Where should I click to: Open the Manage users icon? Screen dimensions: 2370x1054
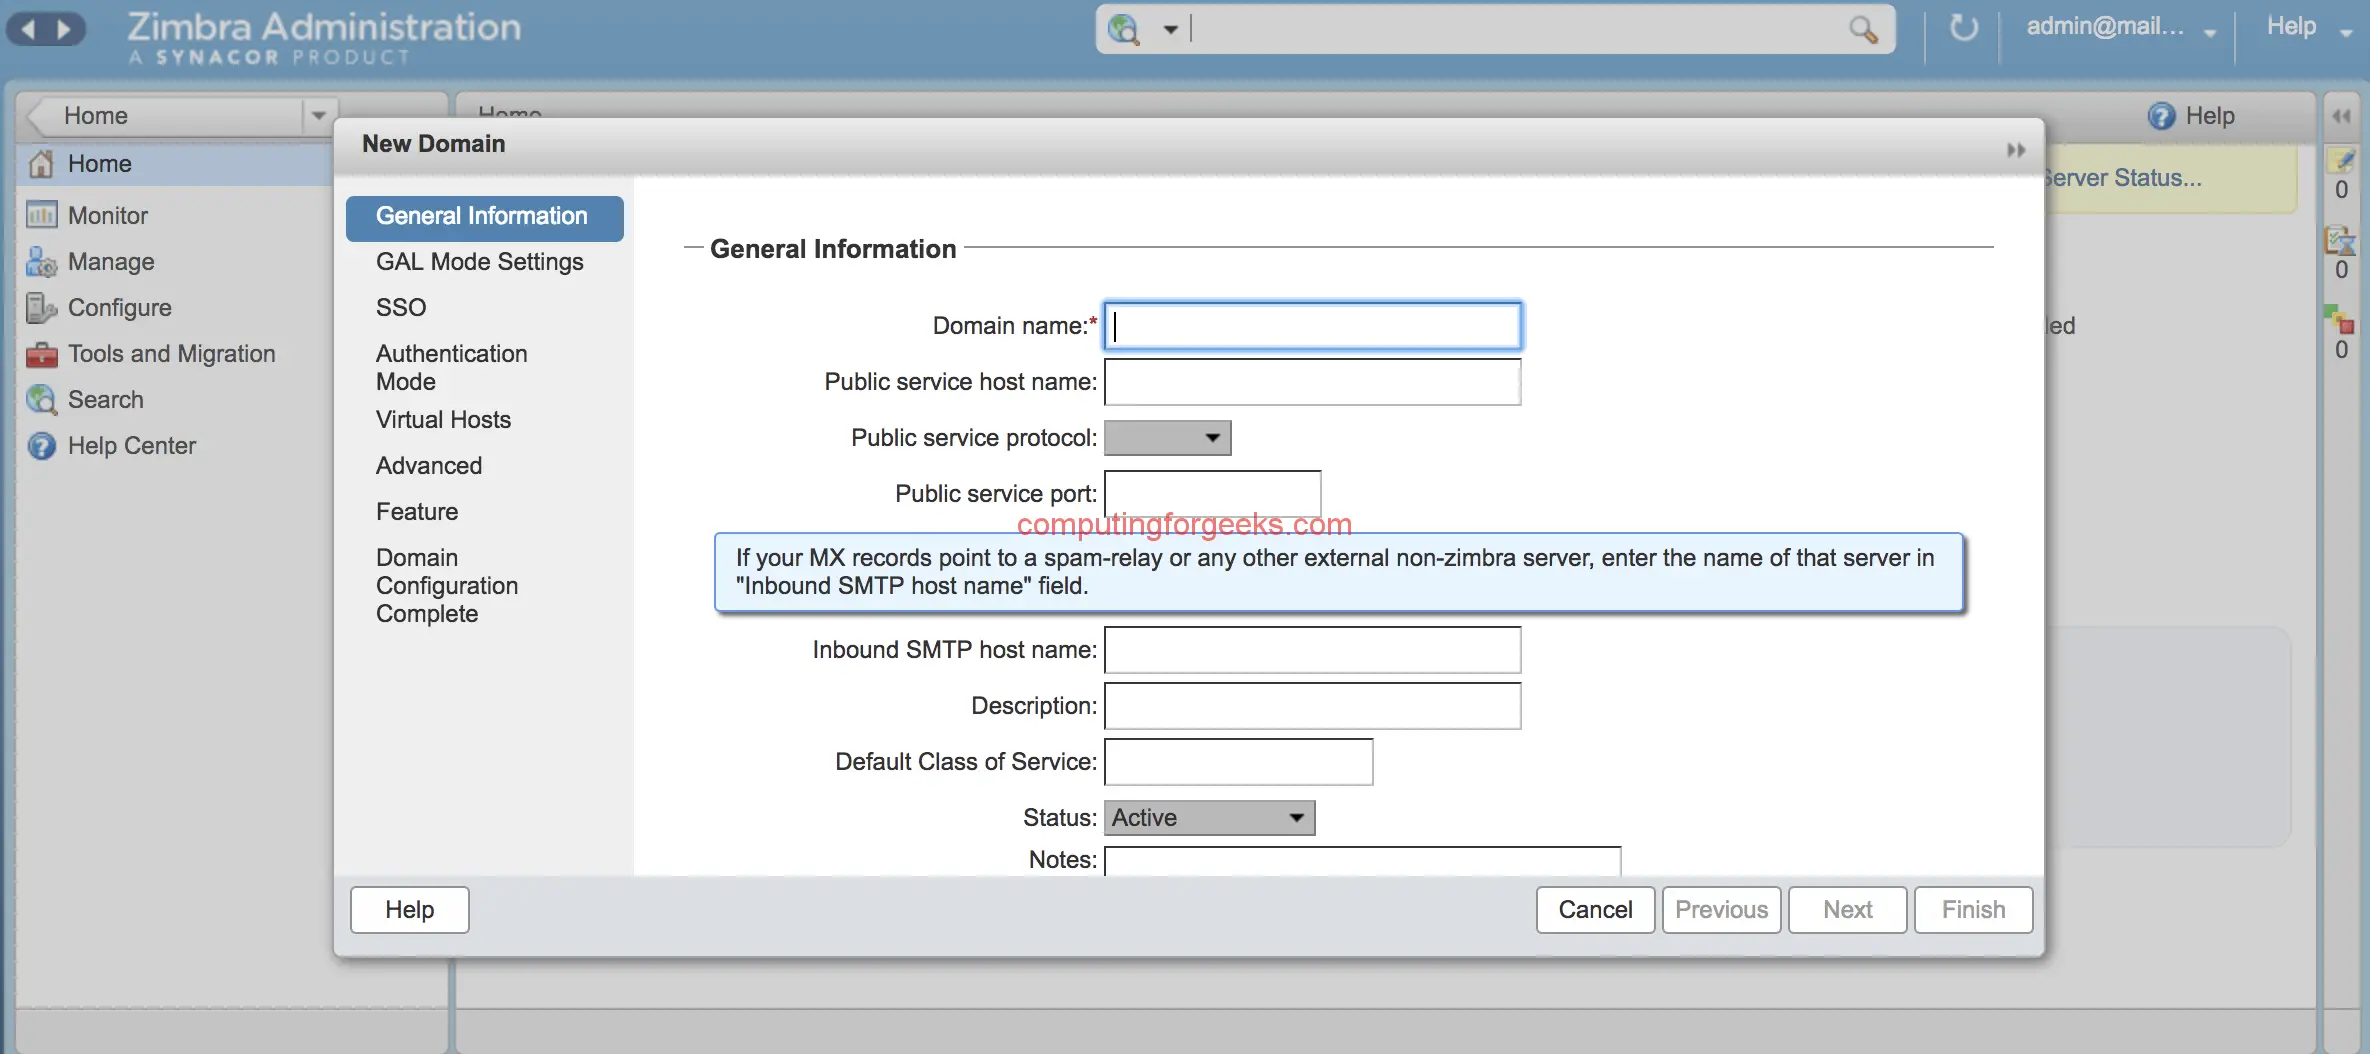[x=41, y=262]
